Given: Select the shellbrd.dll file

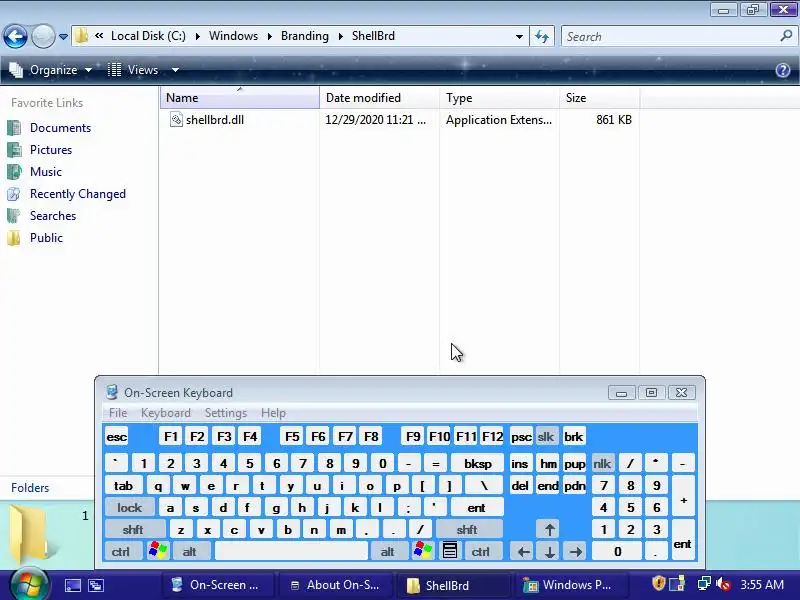Looking at the screenshot, I should tap(214, 120).
